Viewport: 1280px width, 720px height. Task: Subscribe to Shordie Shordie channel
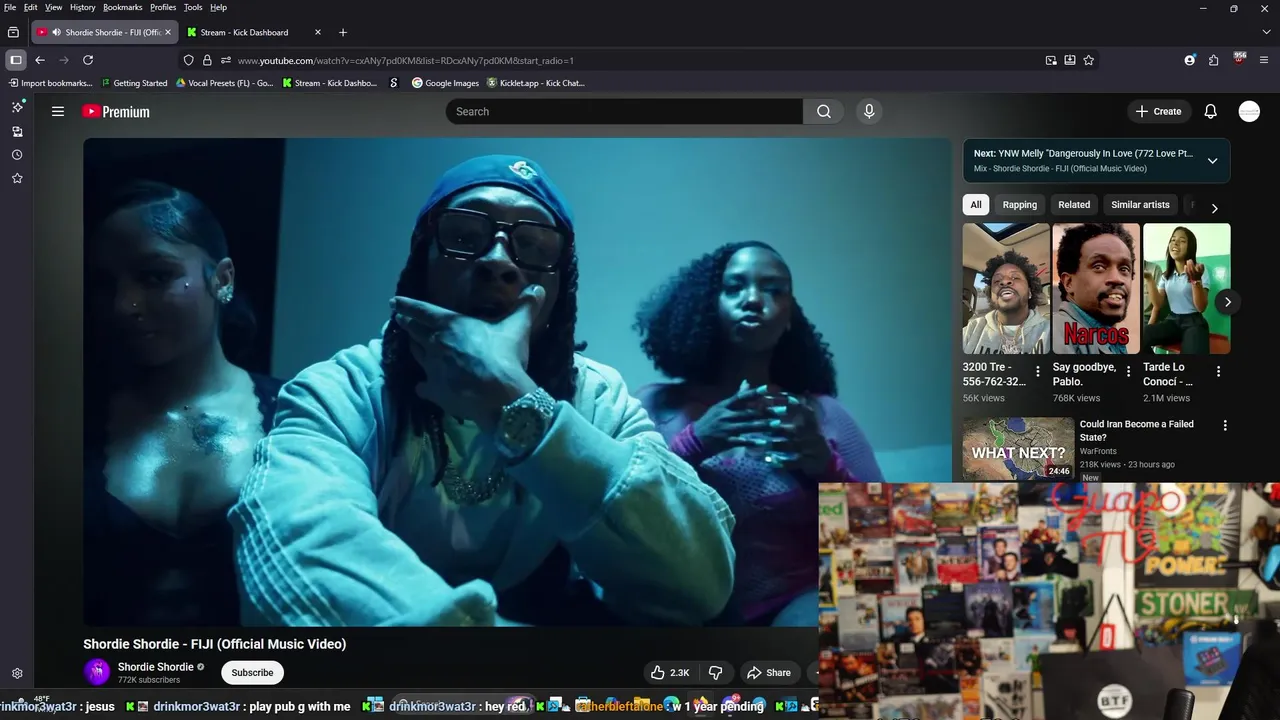coord(252,673)
